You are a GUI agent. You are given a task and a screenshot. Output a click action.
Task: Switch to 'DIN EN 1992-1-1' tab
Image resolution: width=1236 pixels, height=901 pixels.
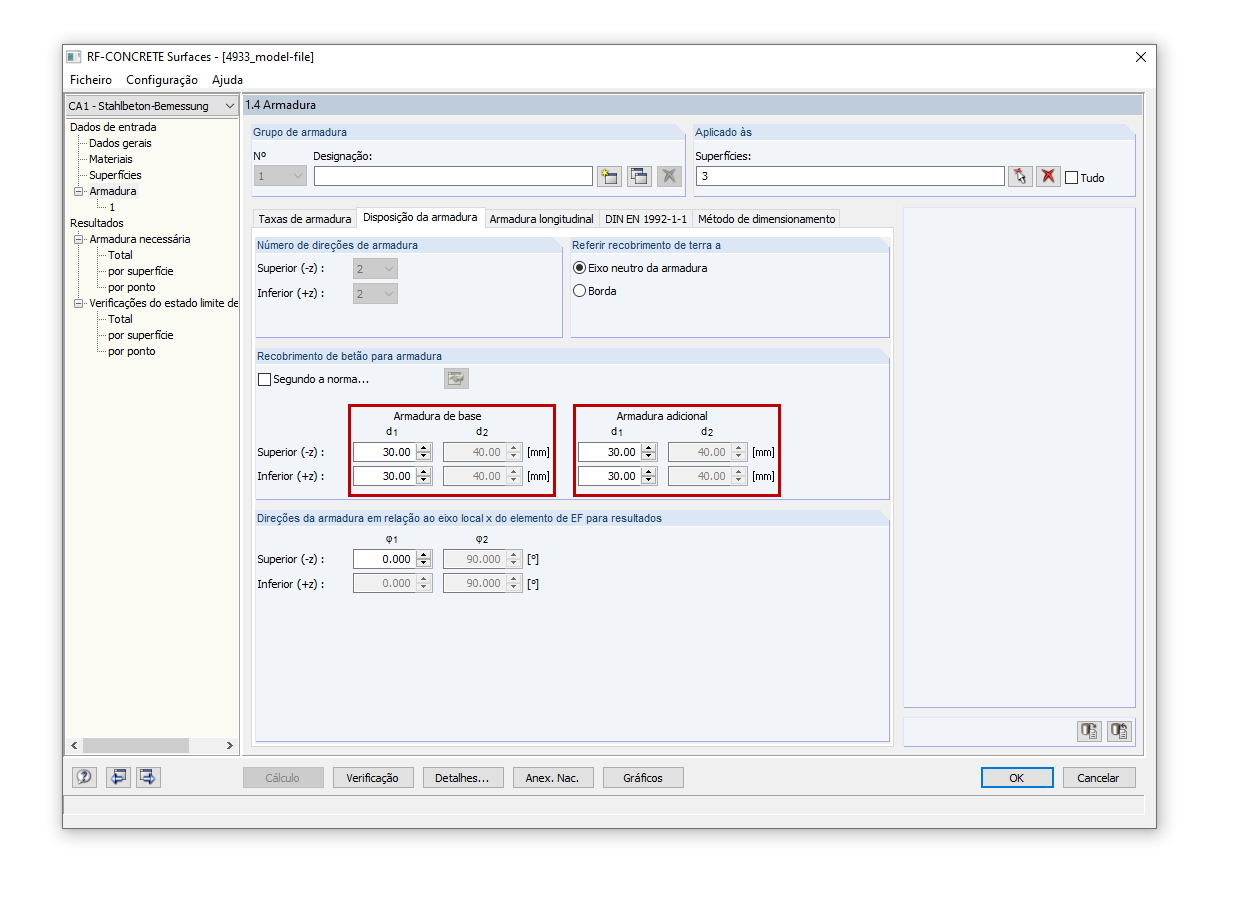point(646,219)
